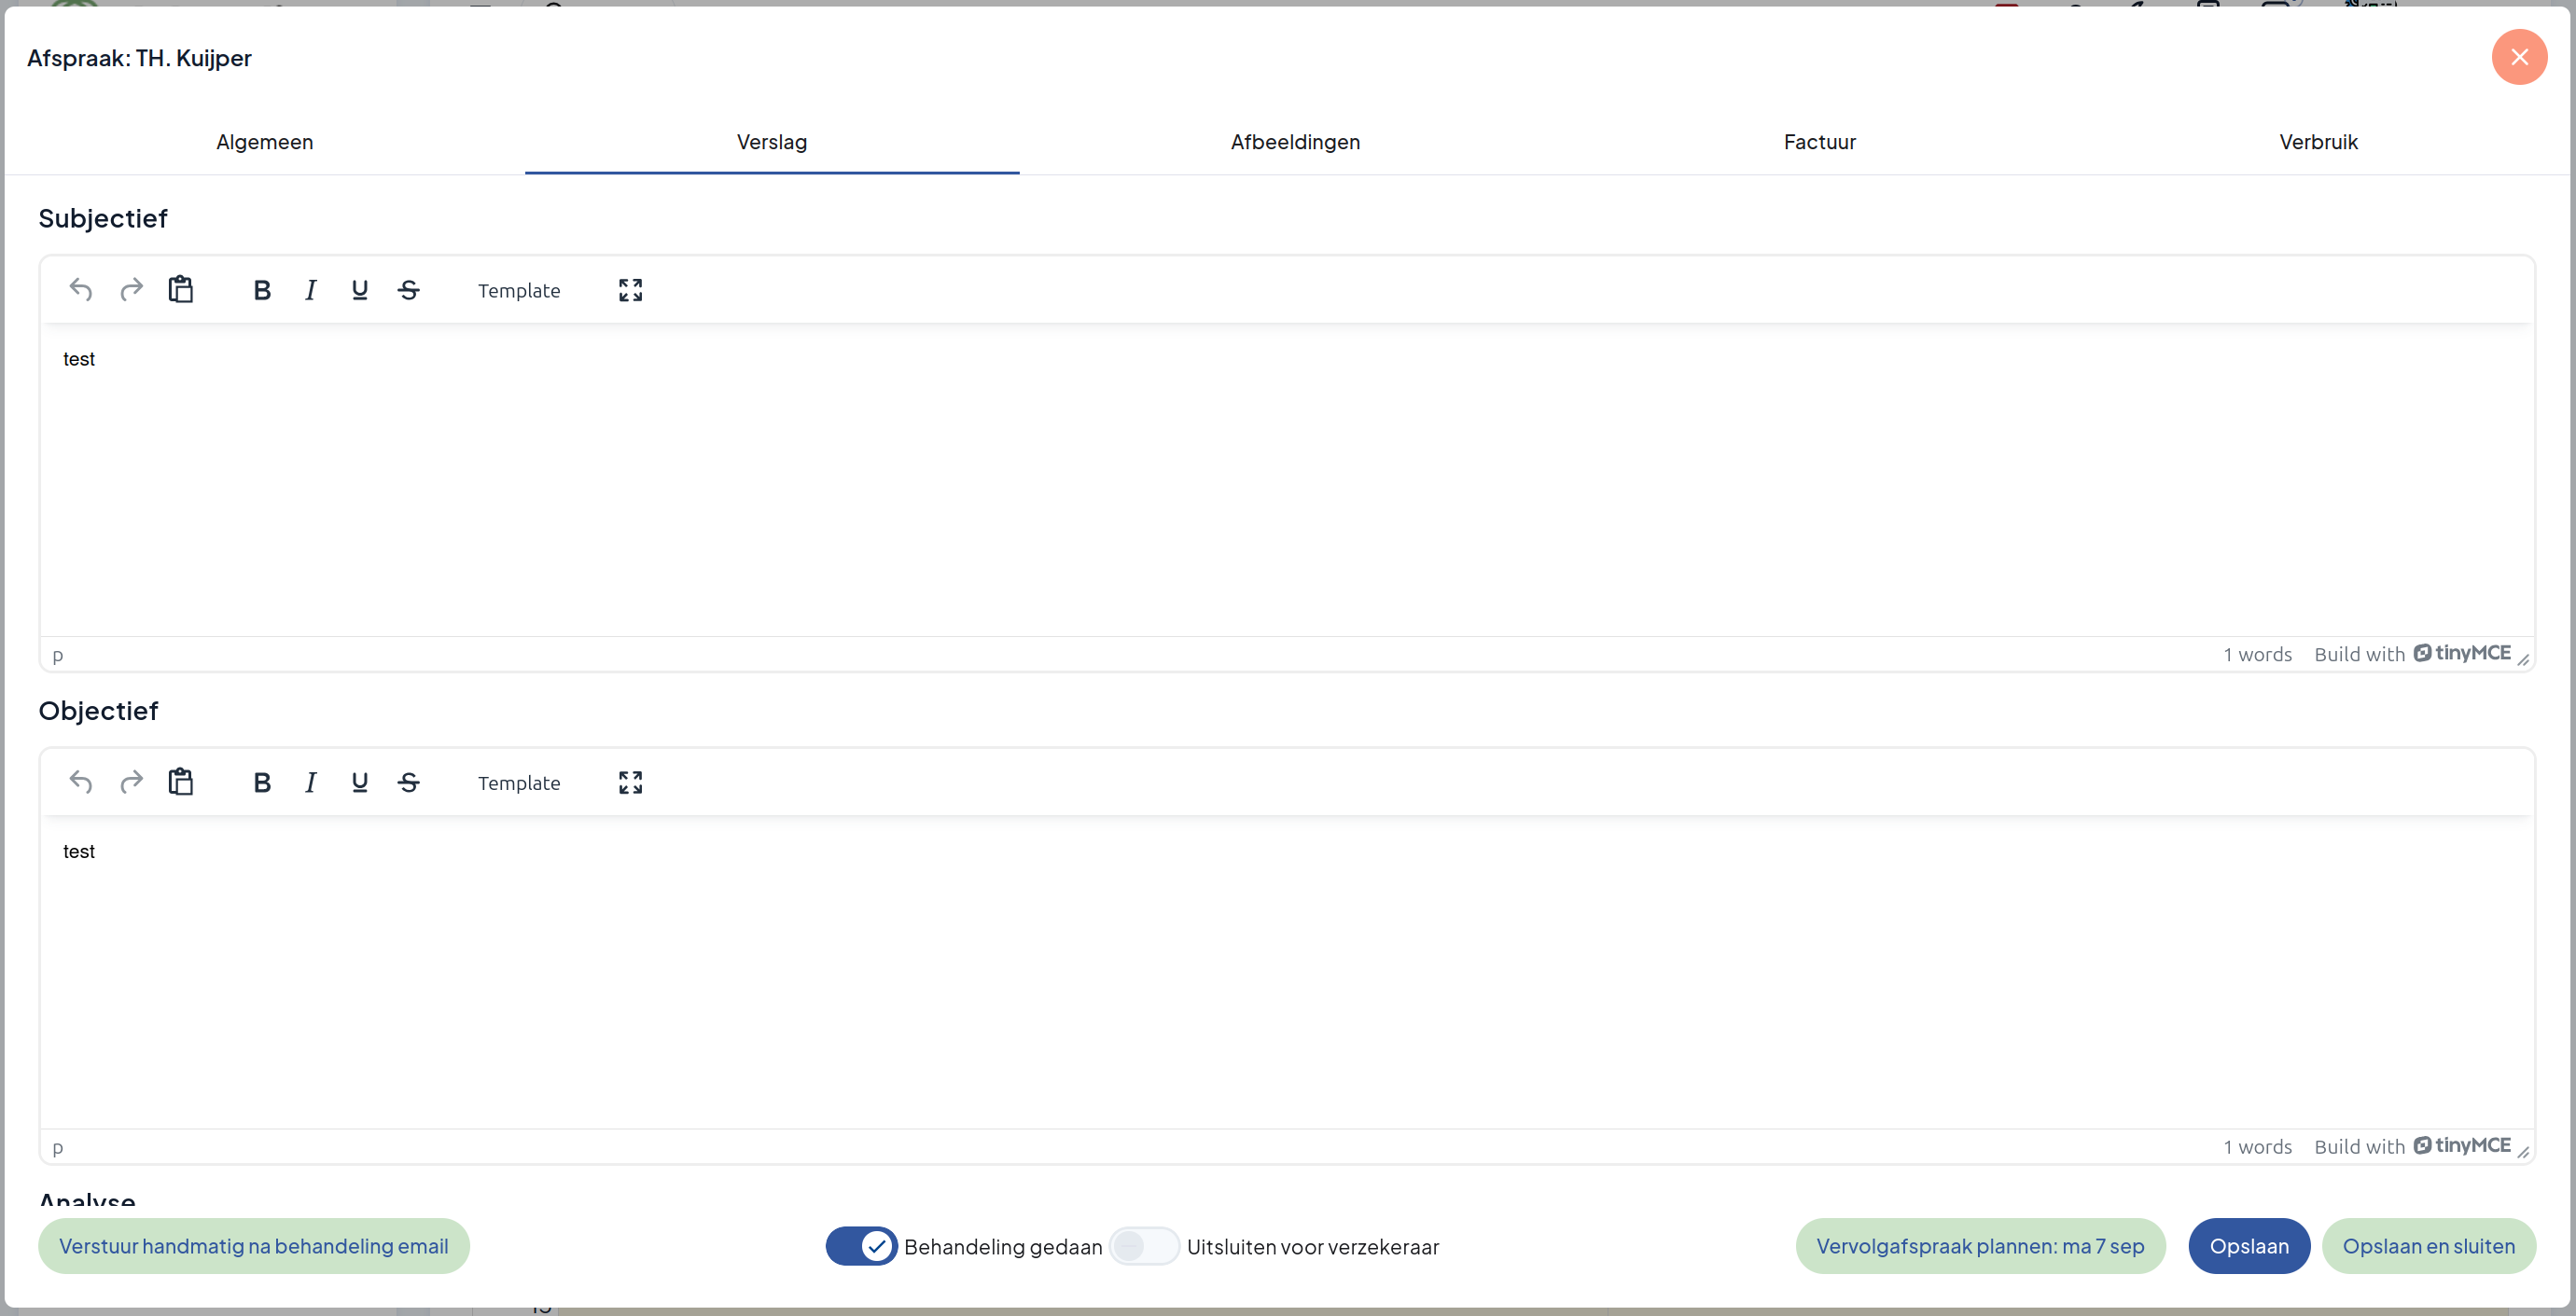Click the Objectief editor resize handle
The width and height of the screenshot is (2576, 1316).
pyautogui.click(x=2523, y=1151)
